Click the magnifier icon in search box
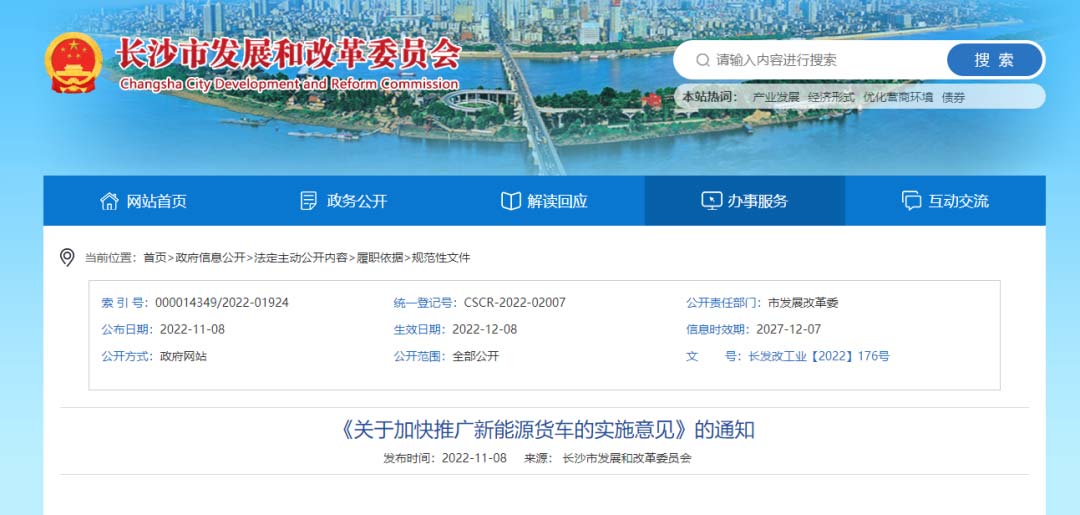 [703, 60]
